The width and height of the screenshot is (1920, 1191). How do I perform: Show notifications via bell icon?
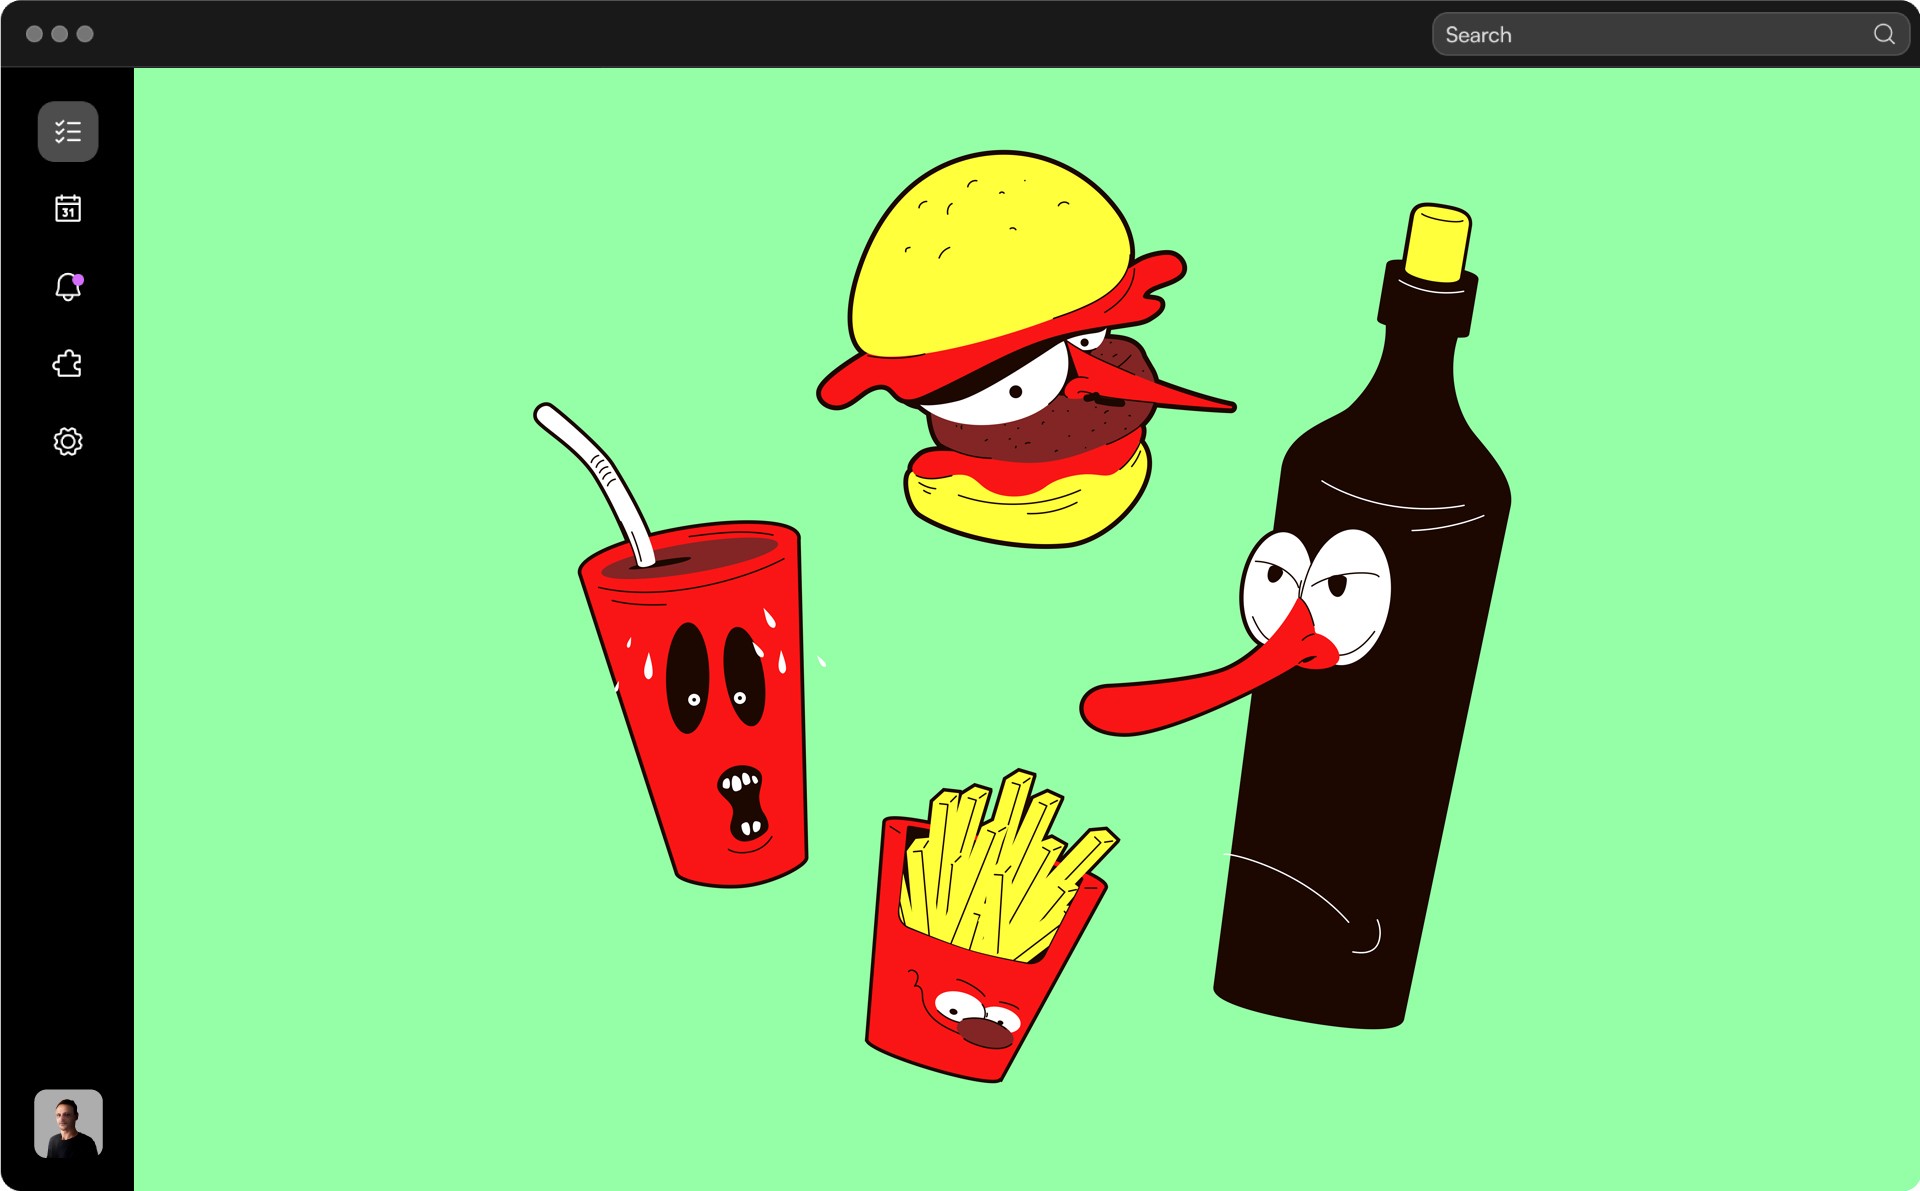pyautogui.click(x=68, y=287)
